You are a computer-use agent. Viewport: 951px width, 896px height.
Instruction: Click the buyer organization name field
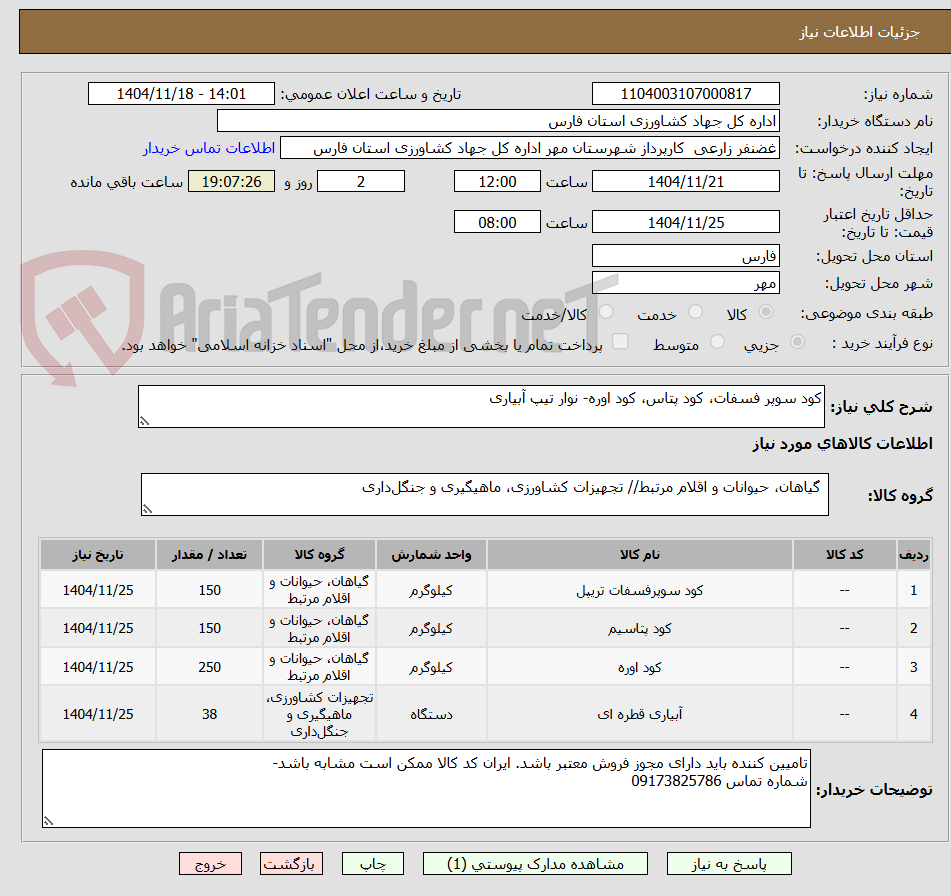tap(498, 121)
